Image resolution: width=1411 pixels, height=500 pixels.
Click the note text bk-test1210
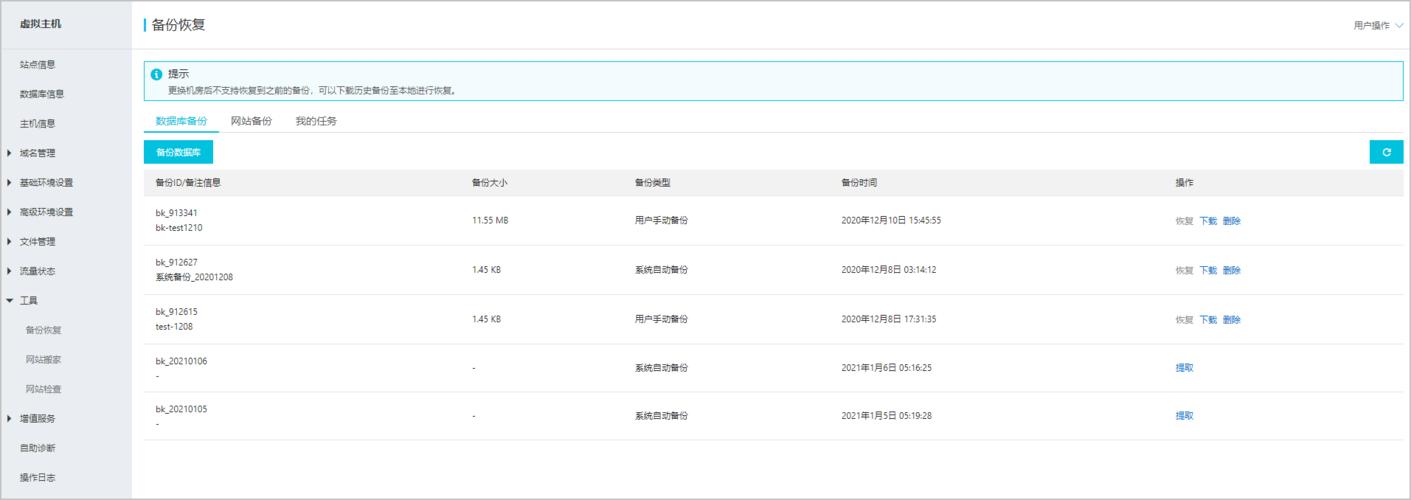click(x=179, y=228)
